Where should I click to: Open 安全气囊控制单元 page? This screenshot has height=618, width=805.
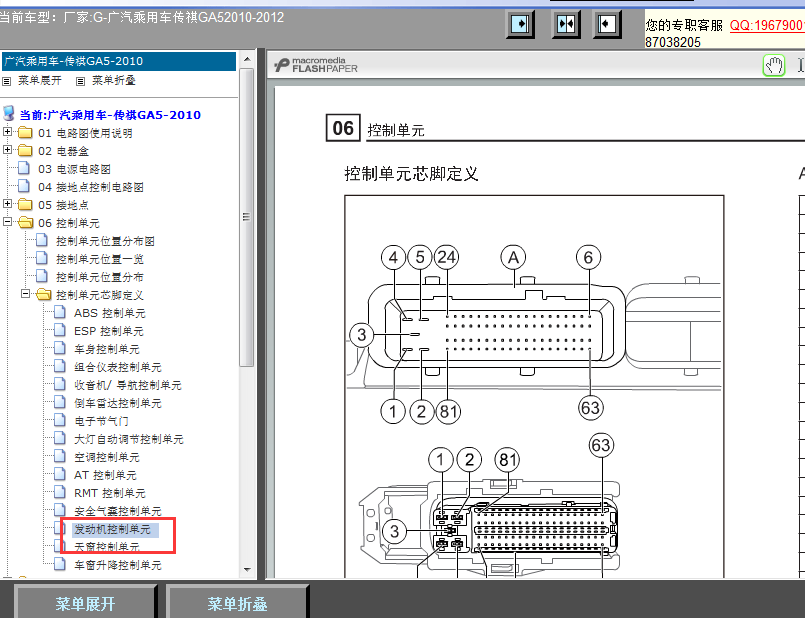118,511
